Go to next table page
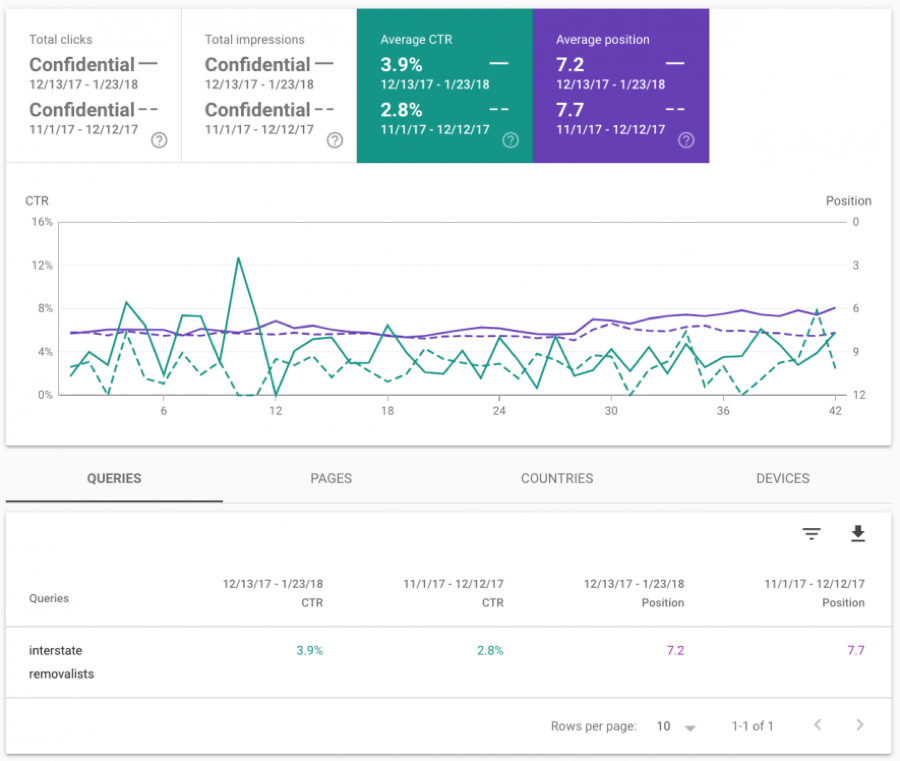900x761 pixels. click(859, 726)
